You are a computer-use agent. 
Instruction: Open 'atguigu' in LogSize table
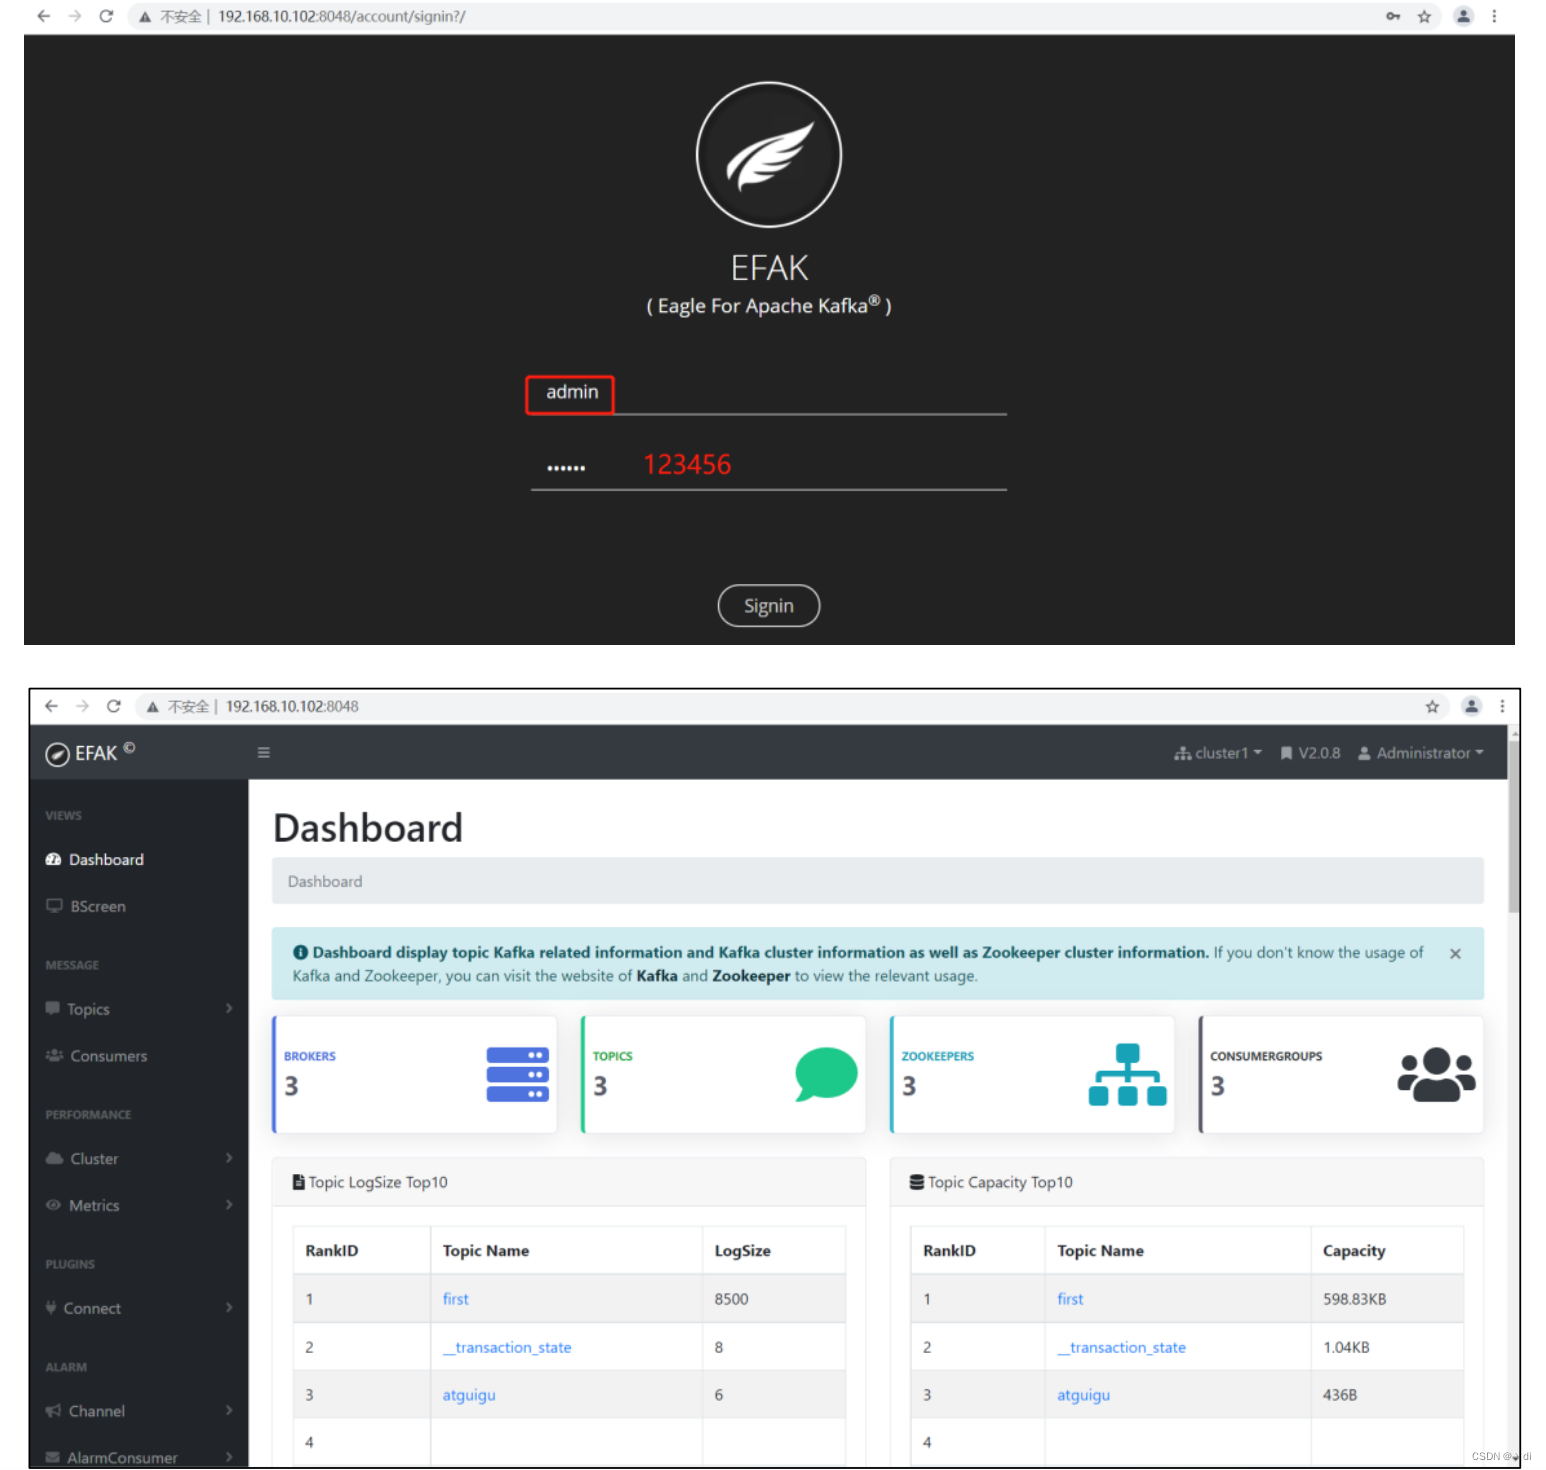pyautogui.click(x=469, y=1396)
